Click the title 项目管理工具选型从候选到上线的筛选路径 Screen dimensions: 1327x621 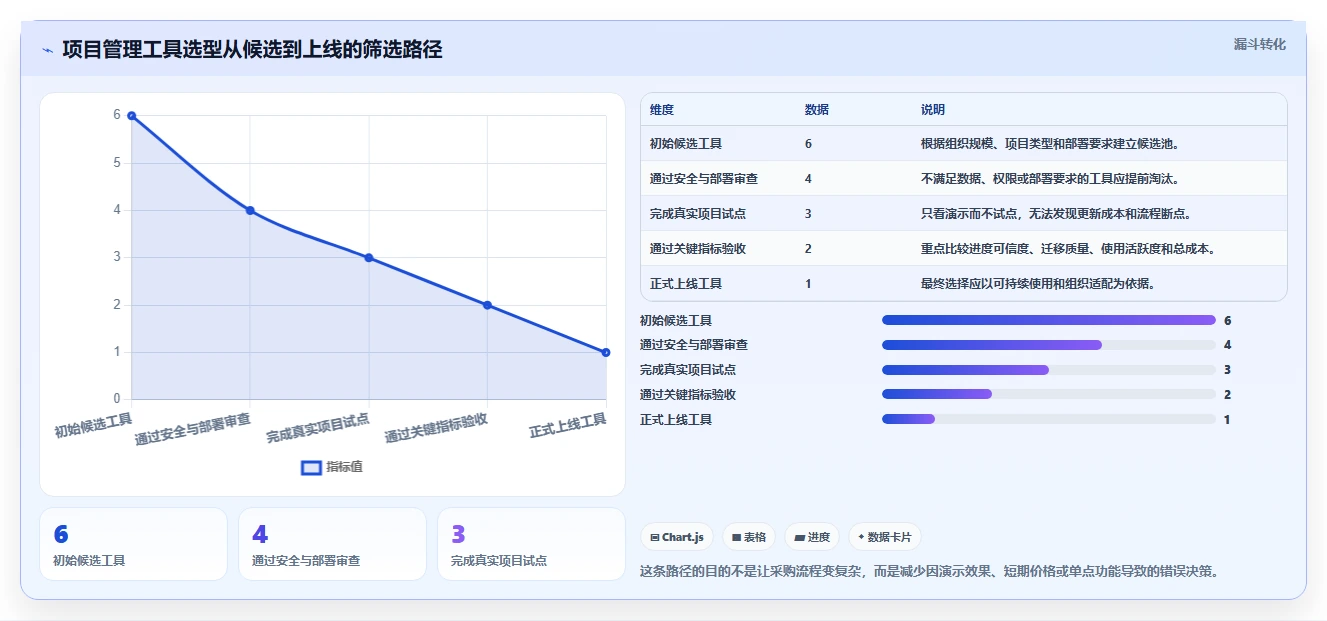click(x=252, y=50)
